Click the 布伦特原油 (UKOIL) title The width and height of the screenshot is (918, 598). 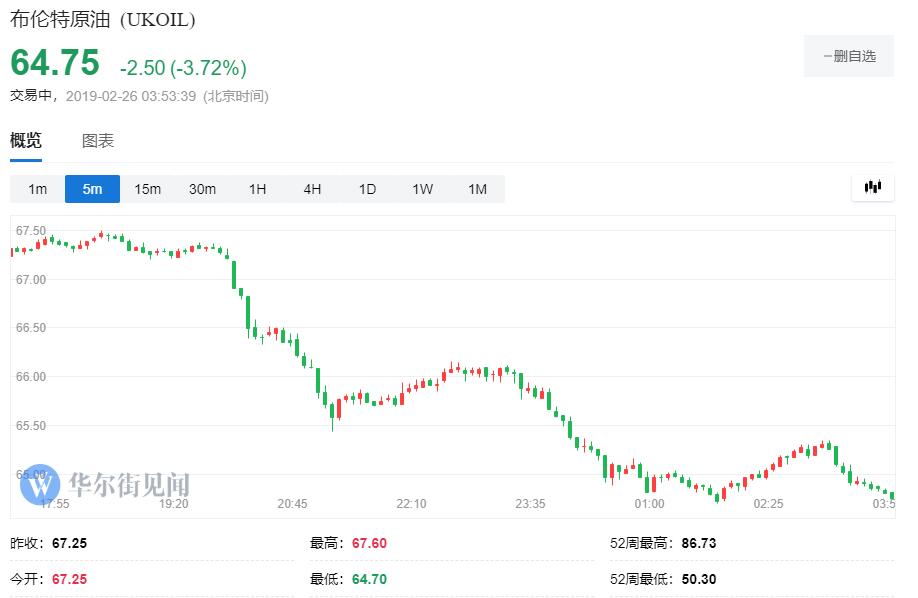coord(103,20)
